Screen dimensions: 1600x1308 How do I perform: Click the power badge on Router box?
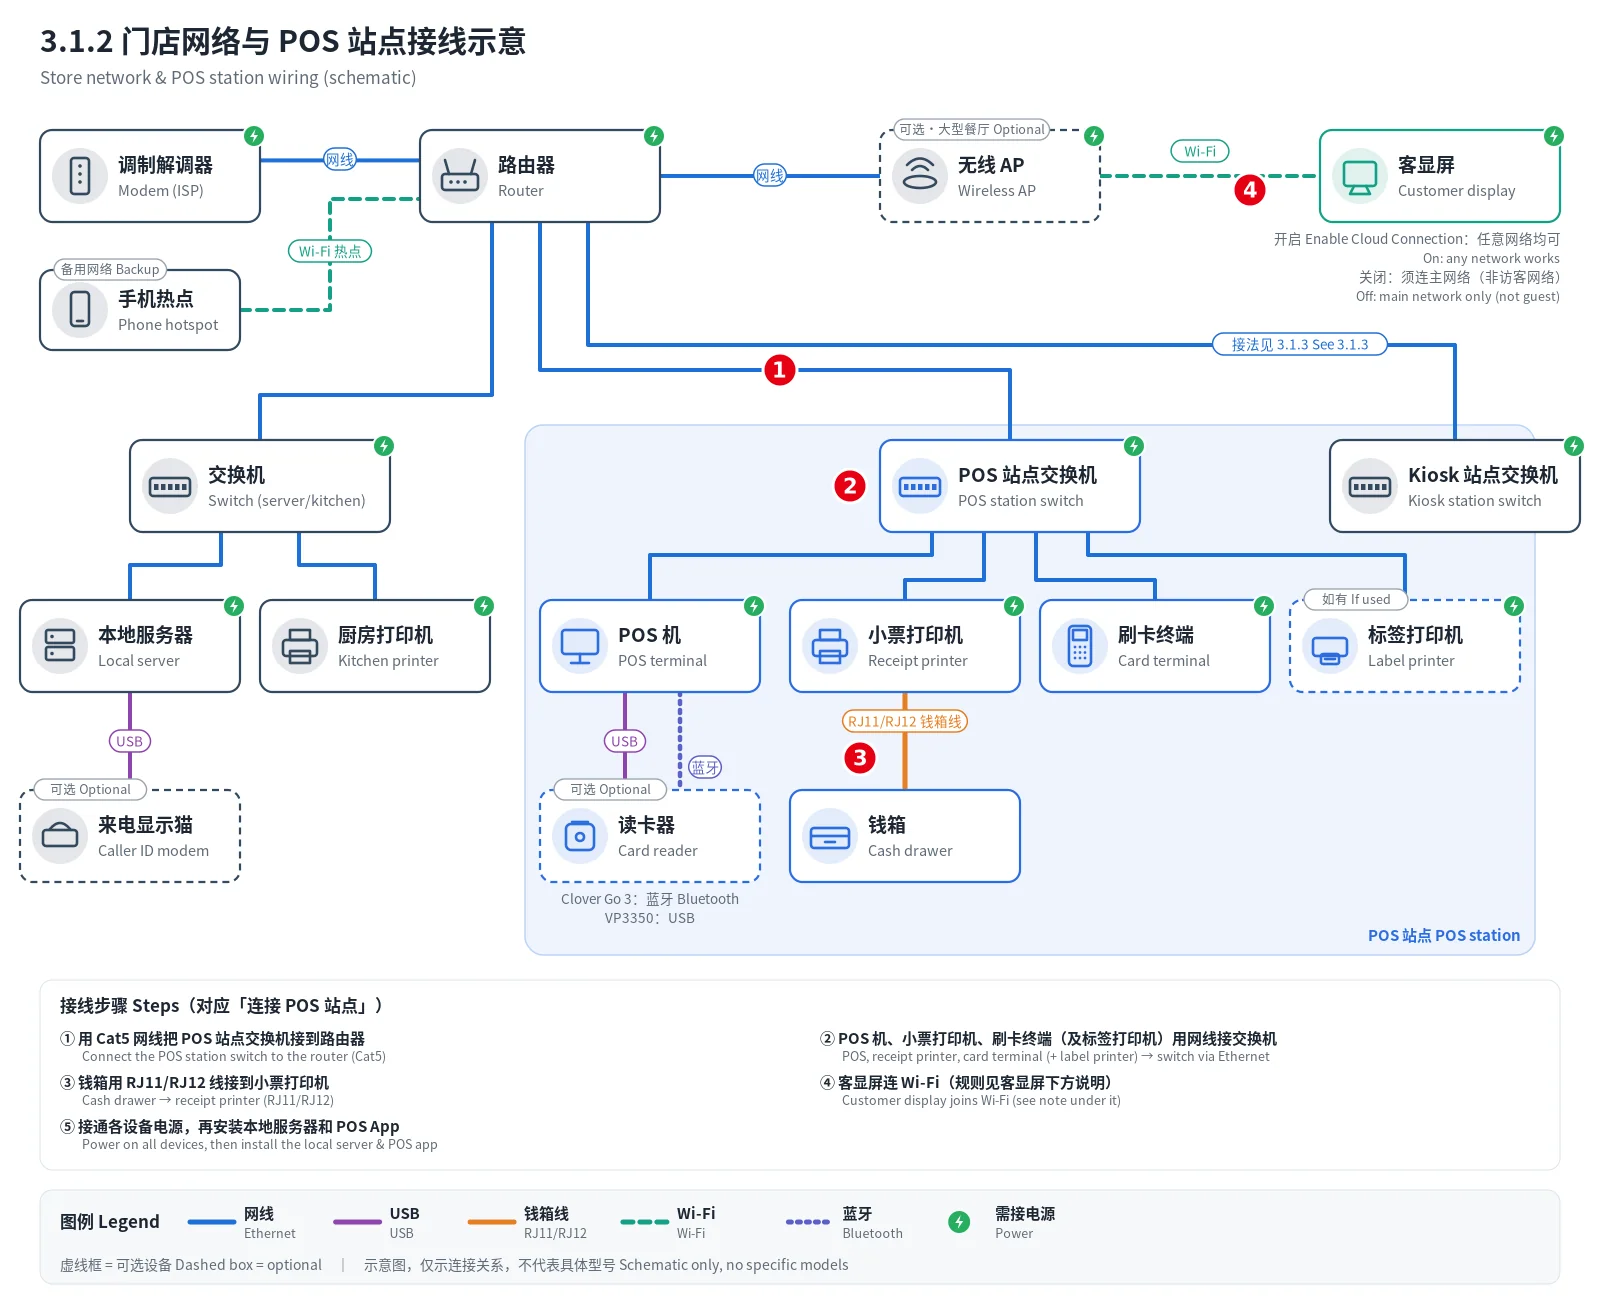[x=654, y=136]
